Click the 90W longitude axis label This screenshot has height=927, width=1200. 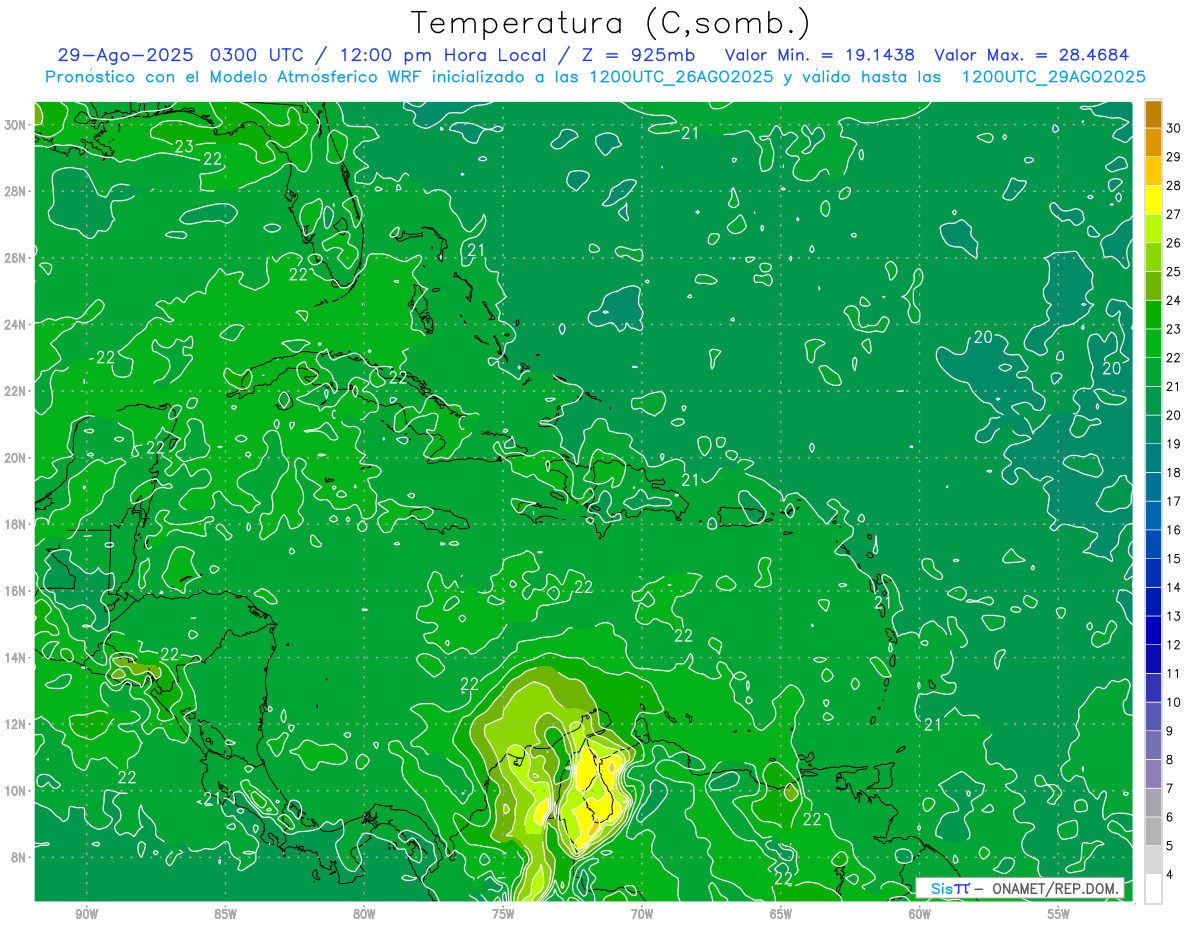87,914
